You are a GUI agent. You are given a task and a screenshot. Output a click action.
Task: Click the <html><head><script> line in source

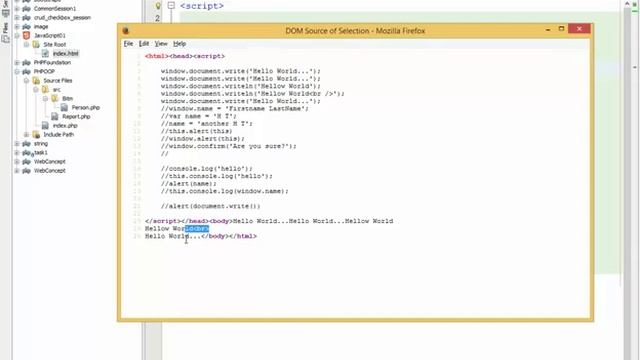click(x=185, y=56)
